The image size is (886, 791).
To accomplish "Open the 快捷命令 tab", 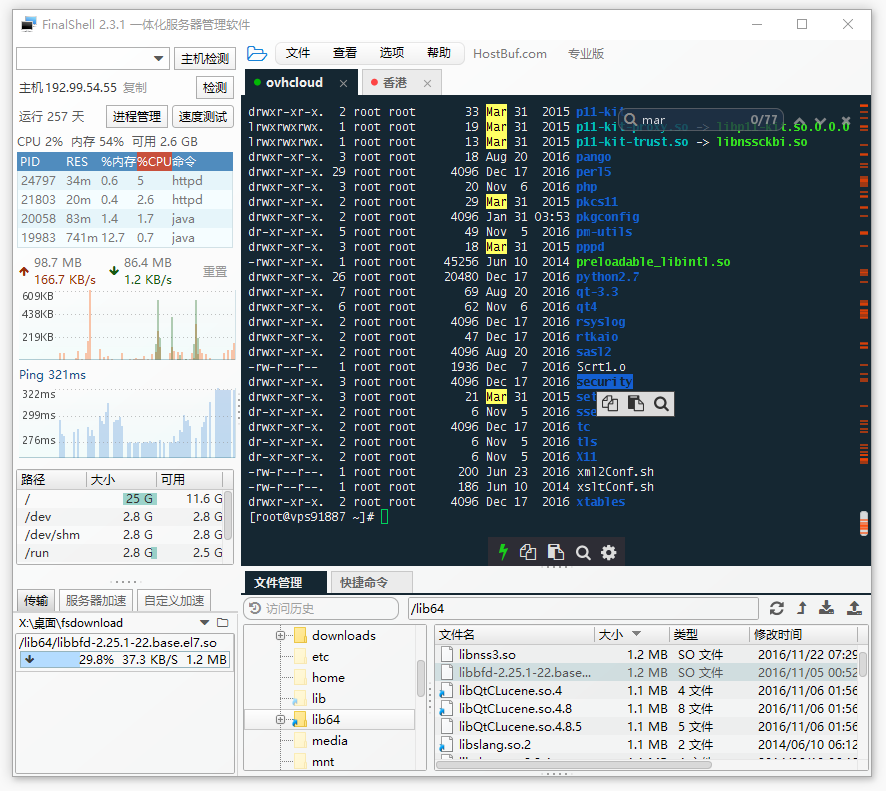I will tap(364, 583).
